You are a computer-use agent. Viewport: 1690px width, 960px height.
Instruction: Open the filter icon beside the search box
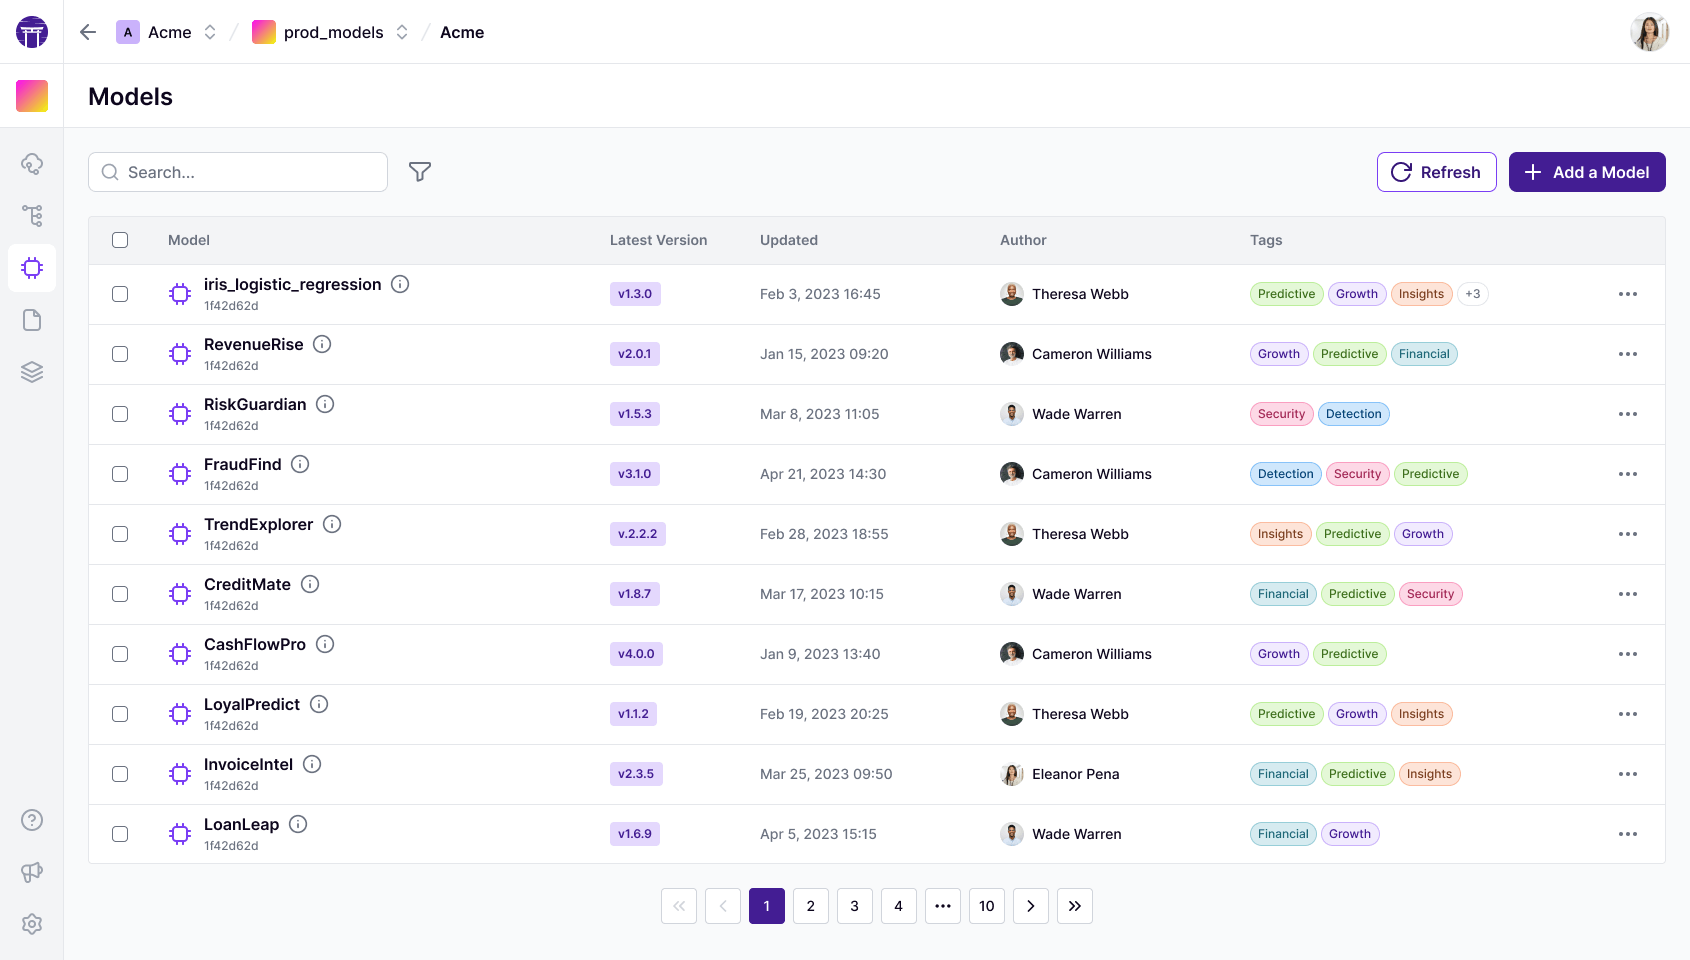419,172
